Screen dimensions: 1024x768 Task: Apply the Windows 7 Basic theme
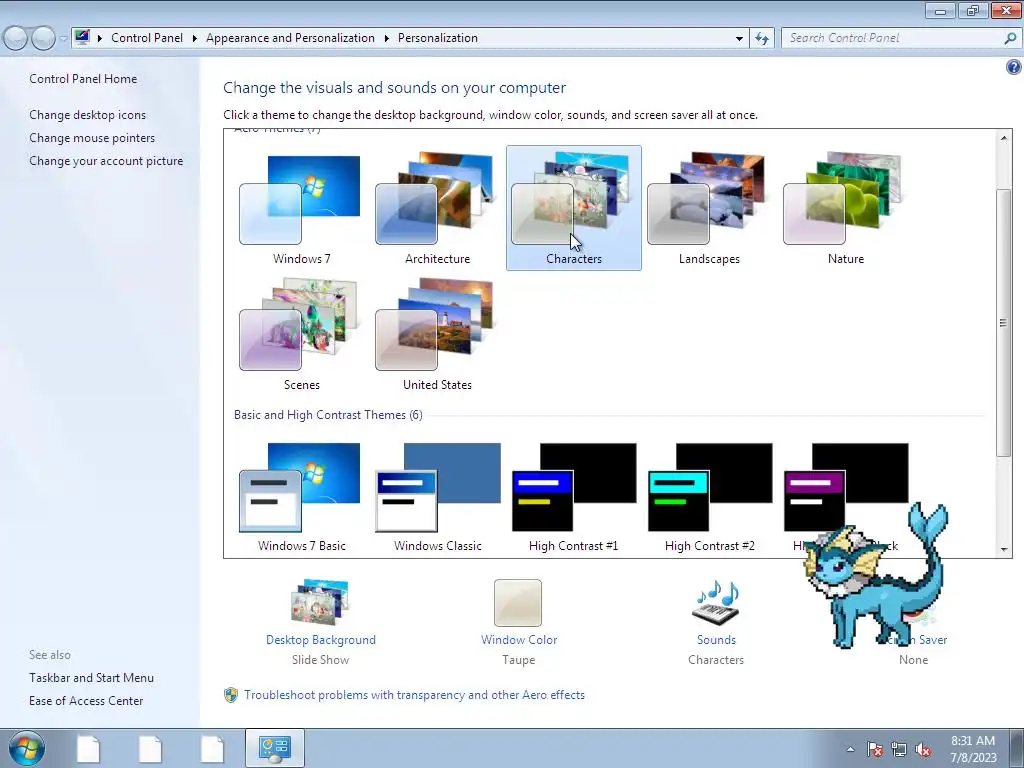(x=301, y=498)
